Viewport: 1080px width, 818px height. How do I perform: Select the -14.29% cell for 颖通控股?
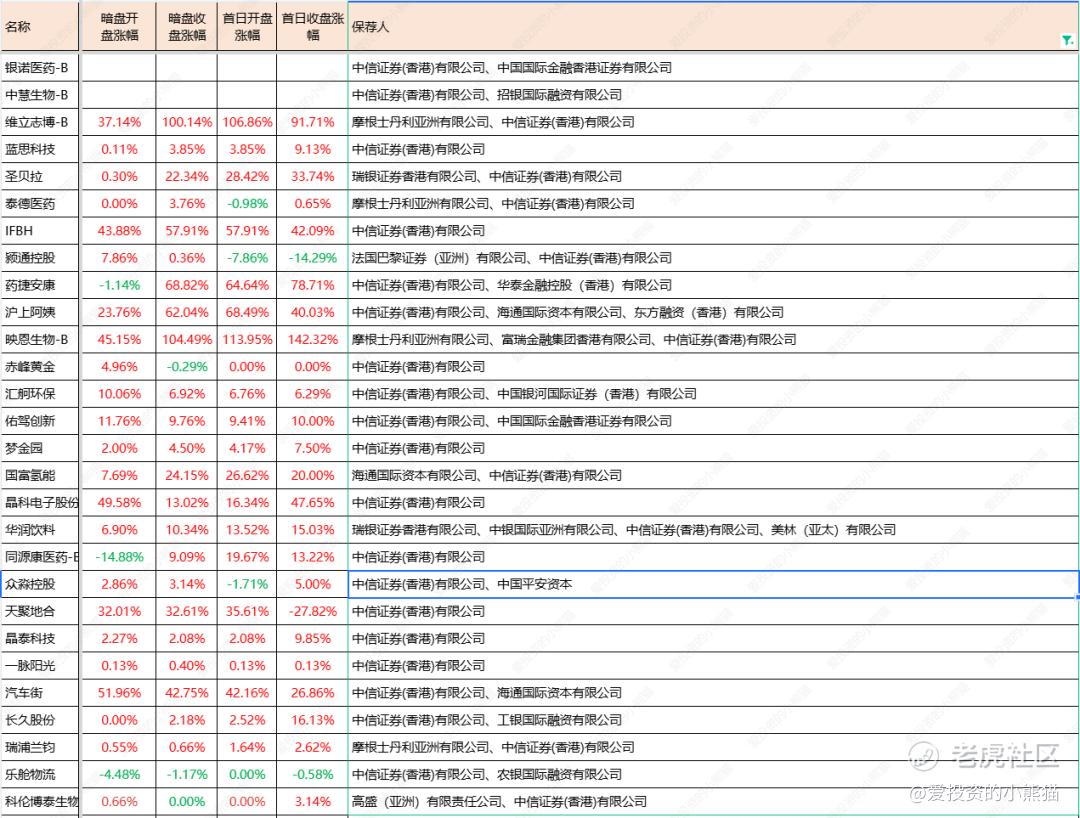pyautogui.click(x=313, y=258)
